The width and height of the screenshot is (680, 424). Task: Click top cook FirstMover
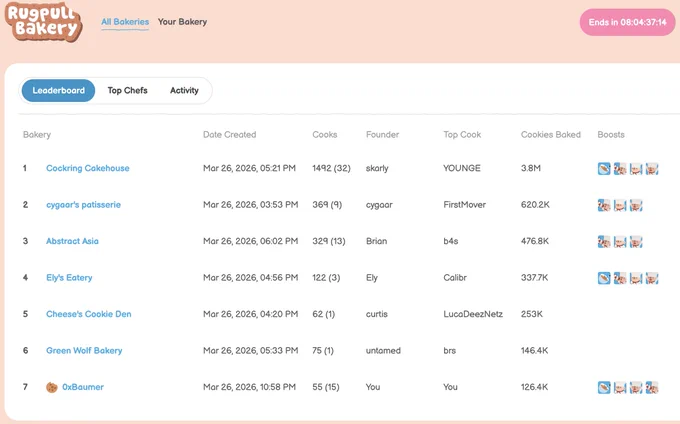pyautogui.click(x=464, y=205)
